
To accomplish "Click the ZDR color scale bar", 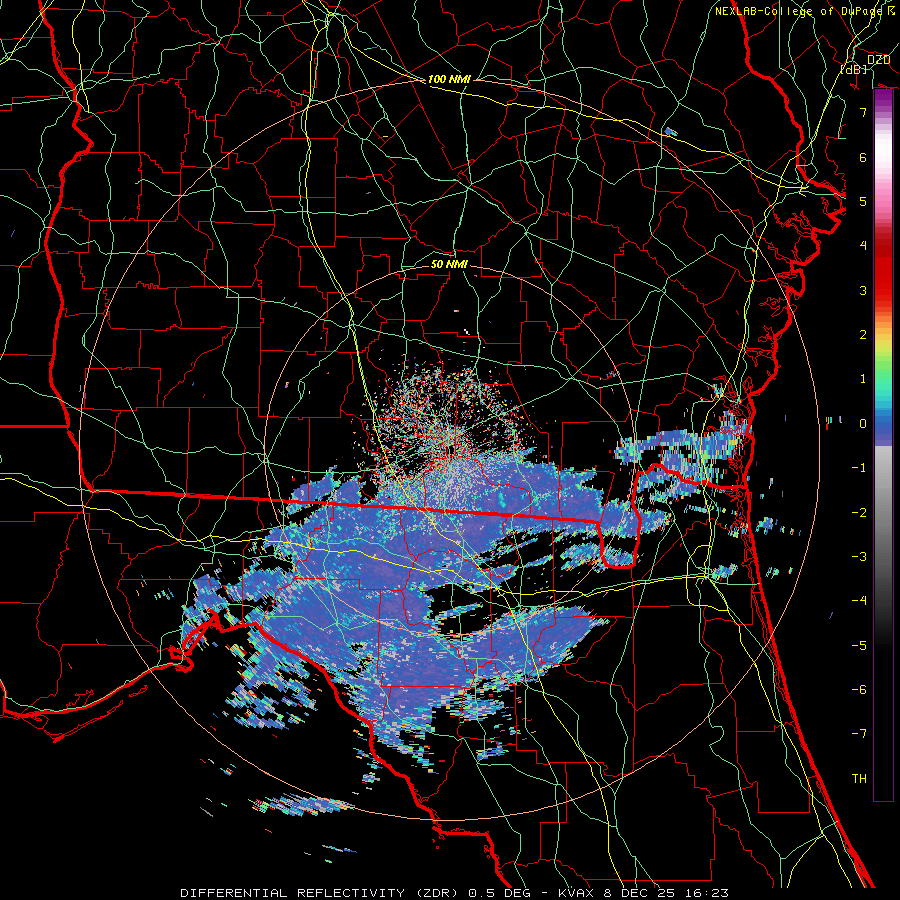I will click(x=883, y=445).
